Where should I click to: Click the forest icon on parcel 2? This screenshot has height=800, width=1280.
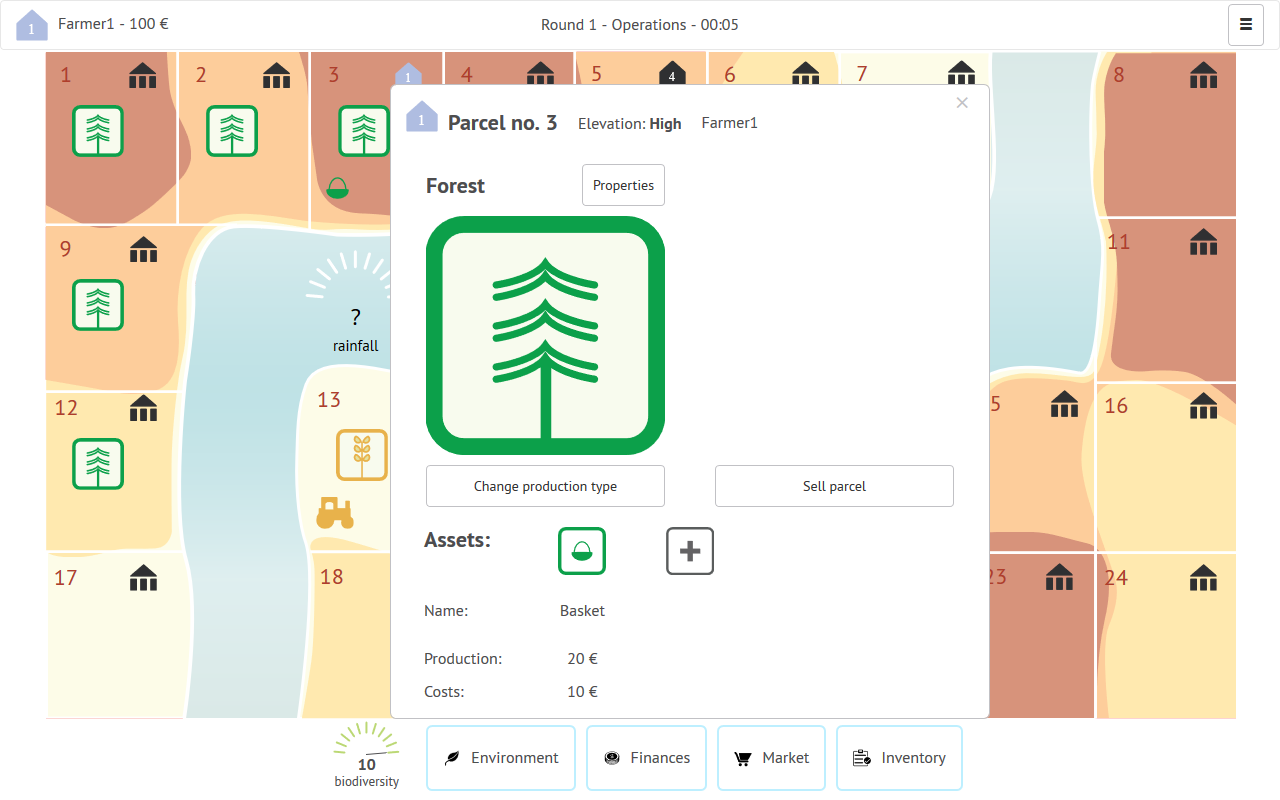click(x=232, y=131)
